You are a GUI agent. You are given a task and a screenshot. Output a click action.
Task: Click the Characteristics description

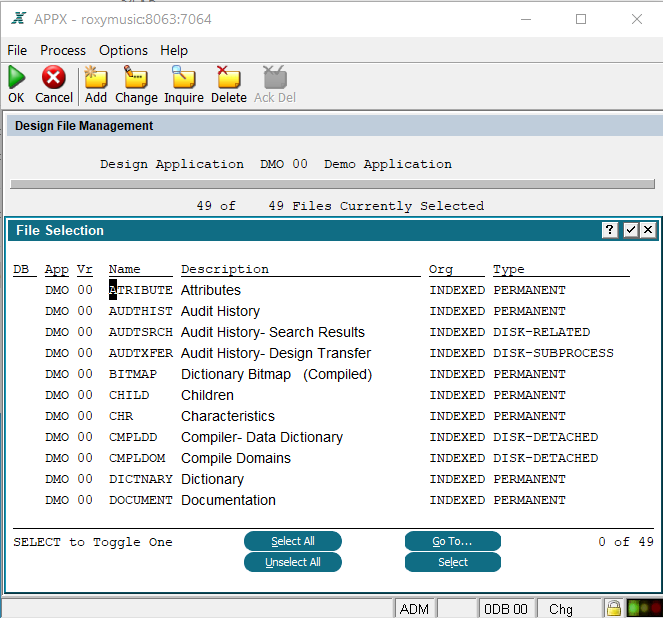coord(228,416)
